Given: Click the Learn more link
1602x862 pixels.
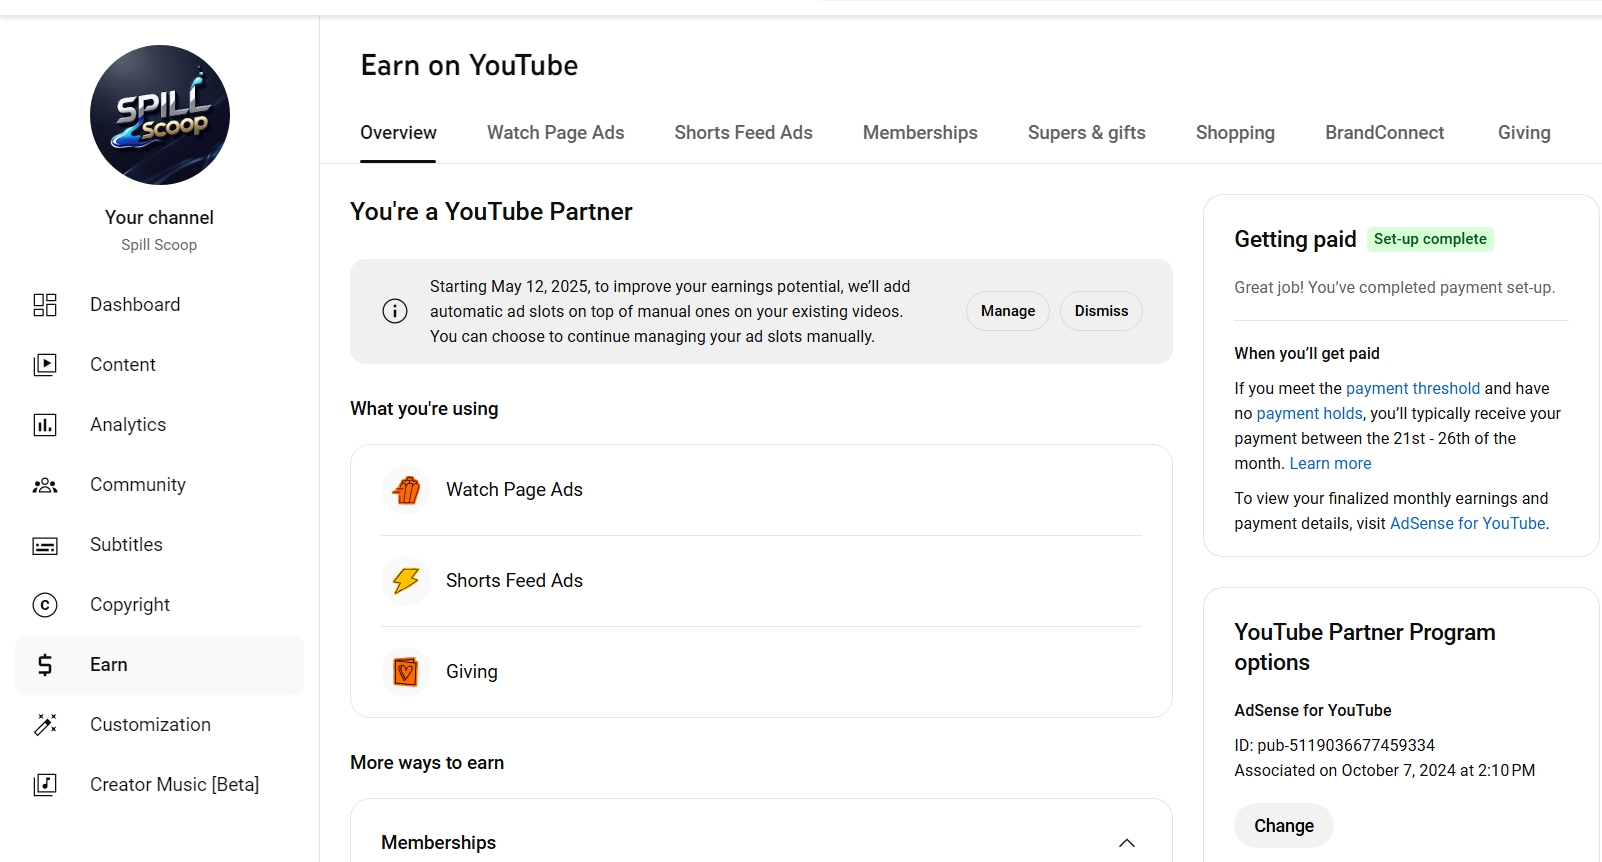Looking at the screenshot, I should [x=1330, y=463].
